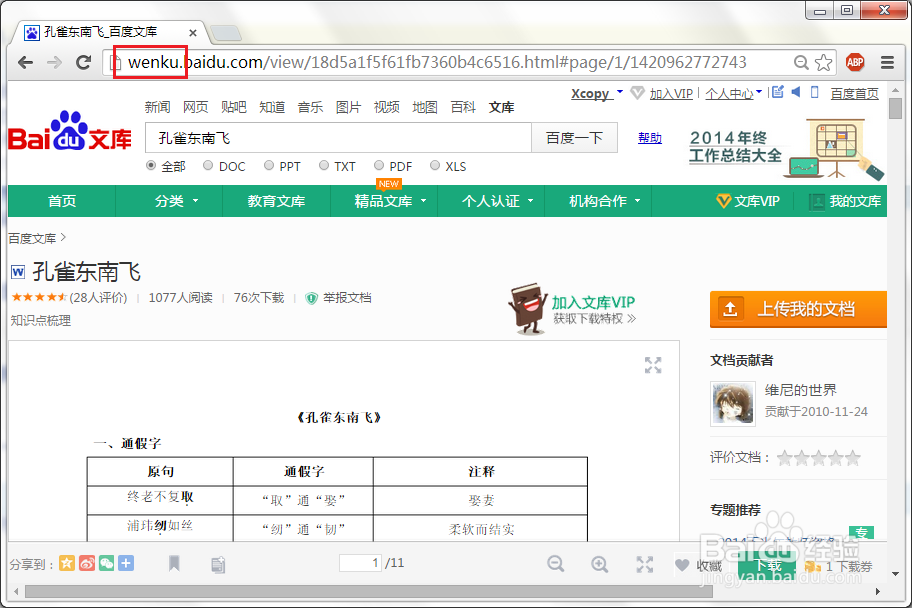912x608 pixels.
Task: Expand the Xcopy user dropdown
Action: (620, 92)
